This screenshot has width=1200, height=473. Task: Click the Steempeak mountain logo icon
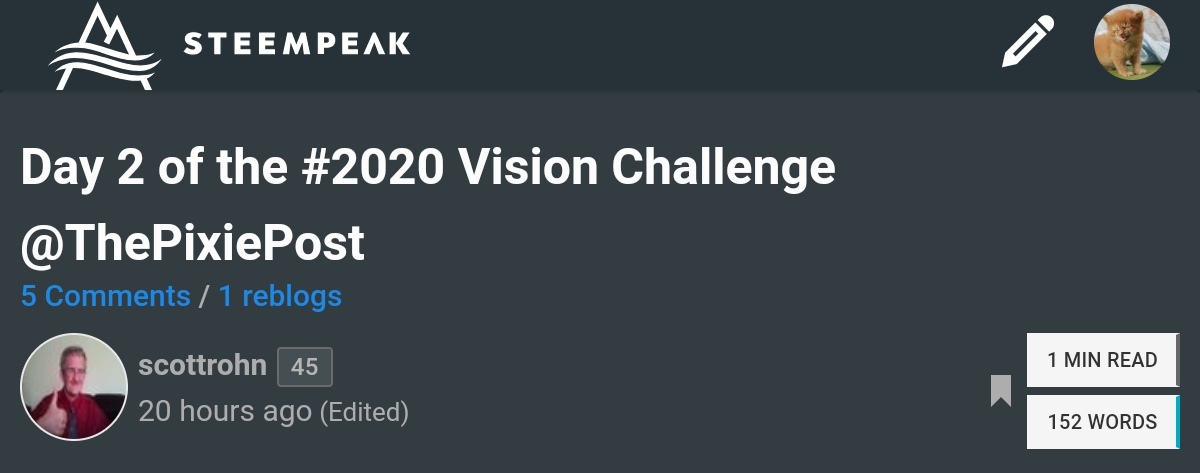(x=104, y=46)
